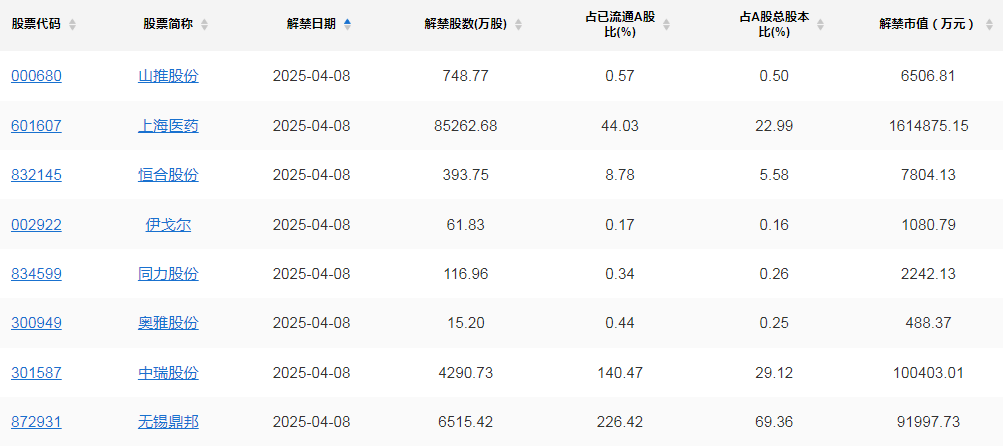Open 无锡鼎邦 stock page
This screenshot has height=447, width=1003.
(x=168, y=422)
